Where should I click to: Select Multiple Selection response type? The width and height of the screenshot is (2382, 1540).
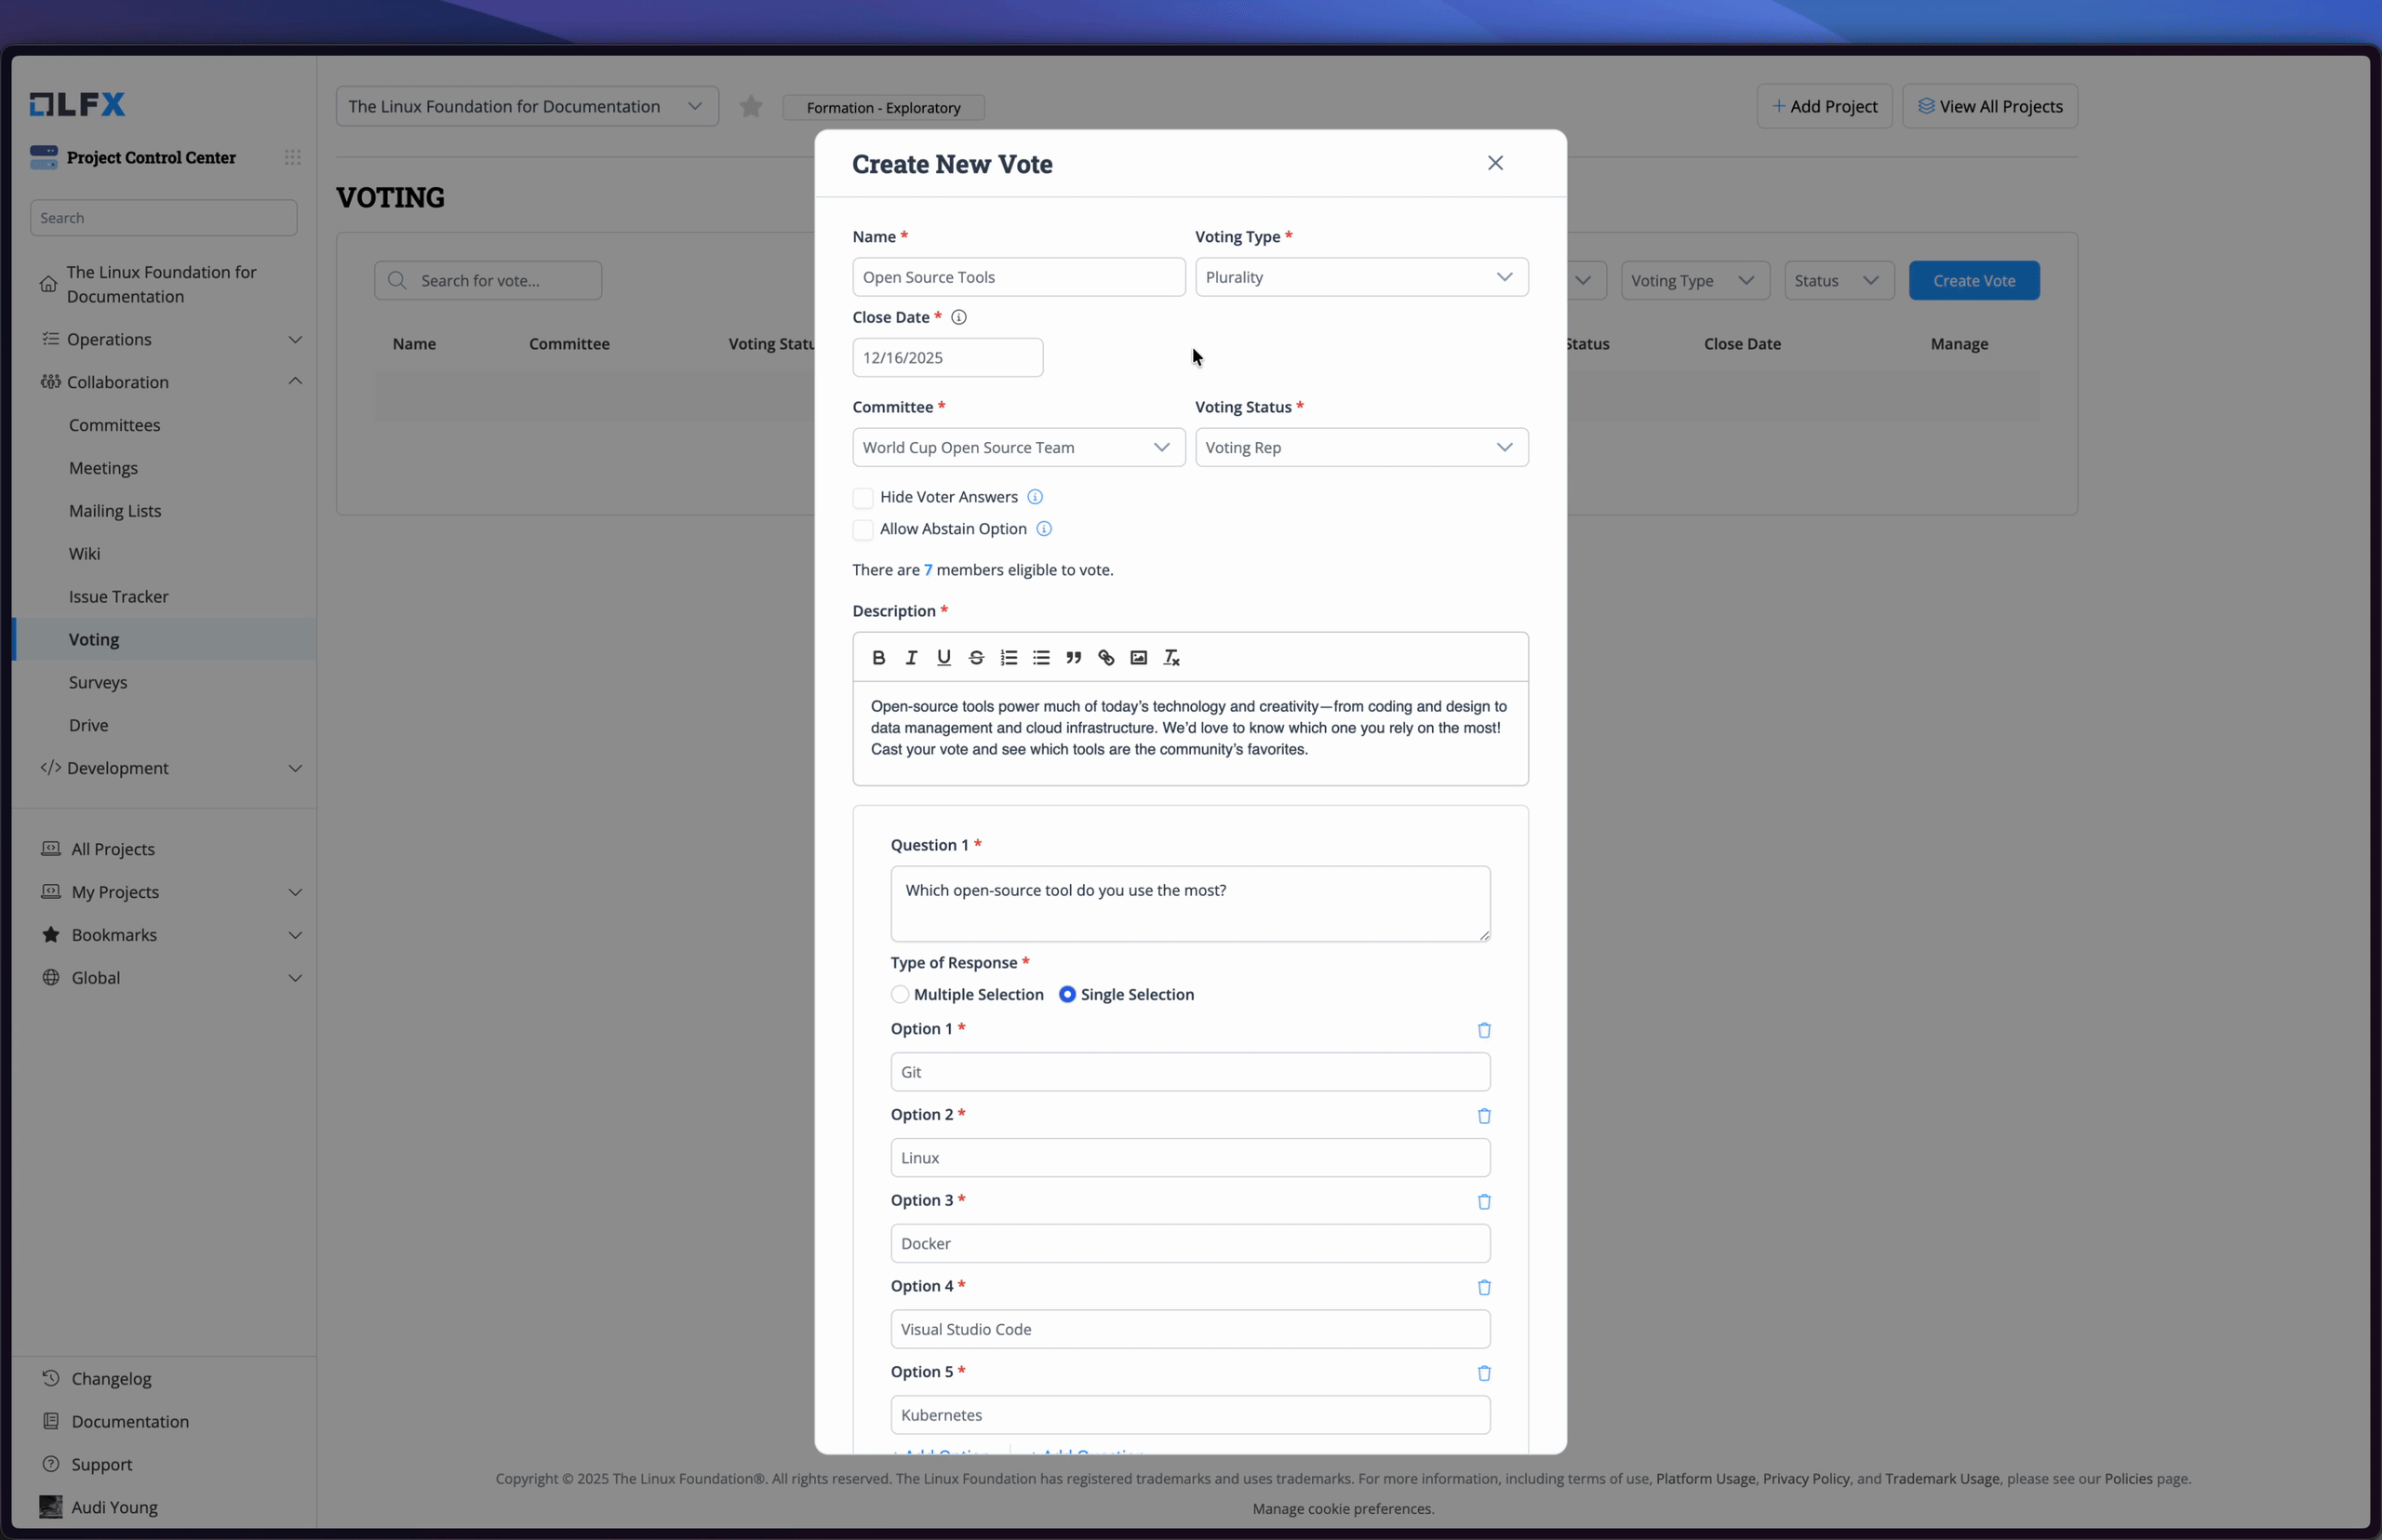[x=900, y=994]
